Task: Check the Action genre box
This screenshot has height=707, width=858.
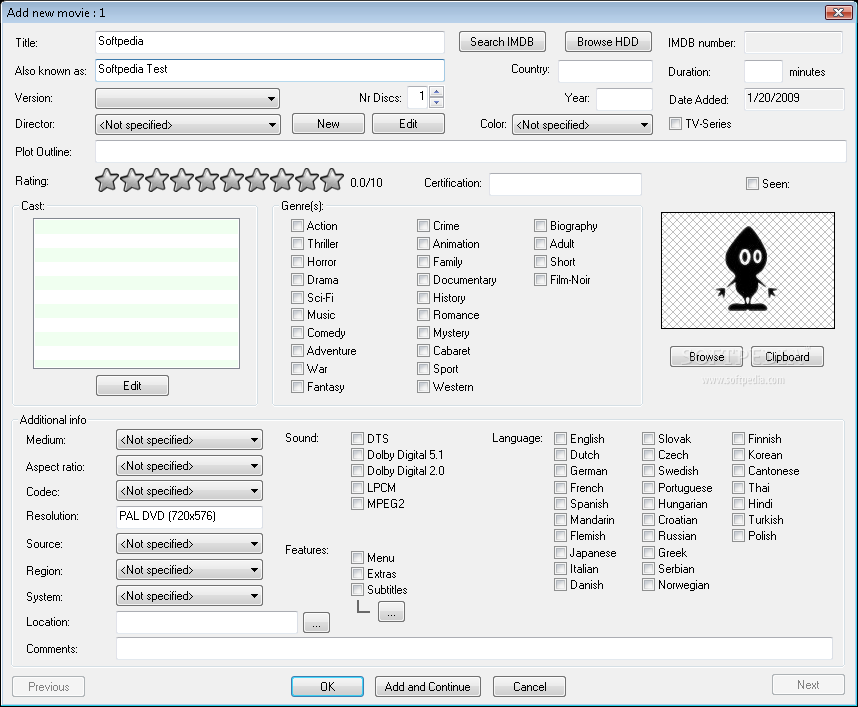Action: (x=297, y=225)
